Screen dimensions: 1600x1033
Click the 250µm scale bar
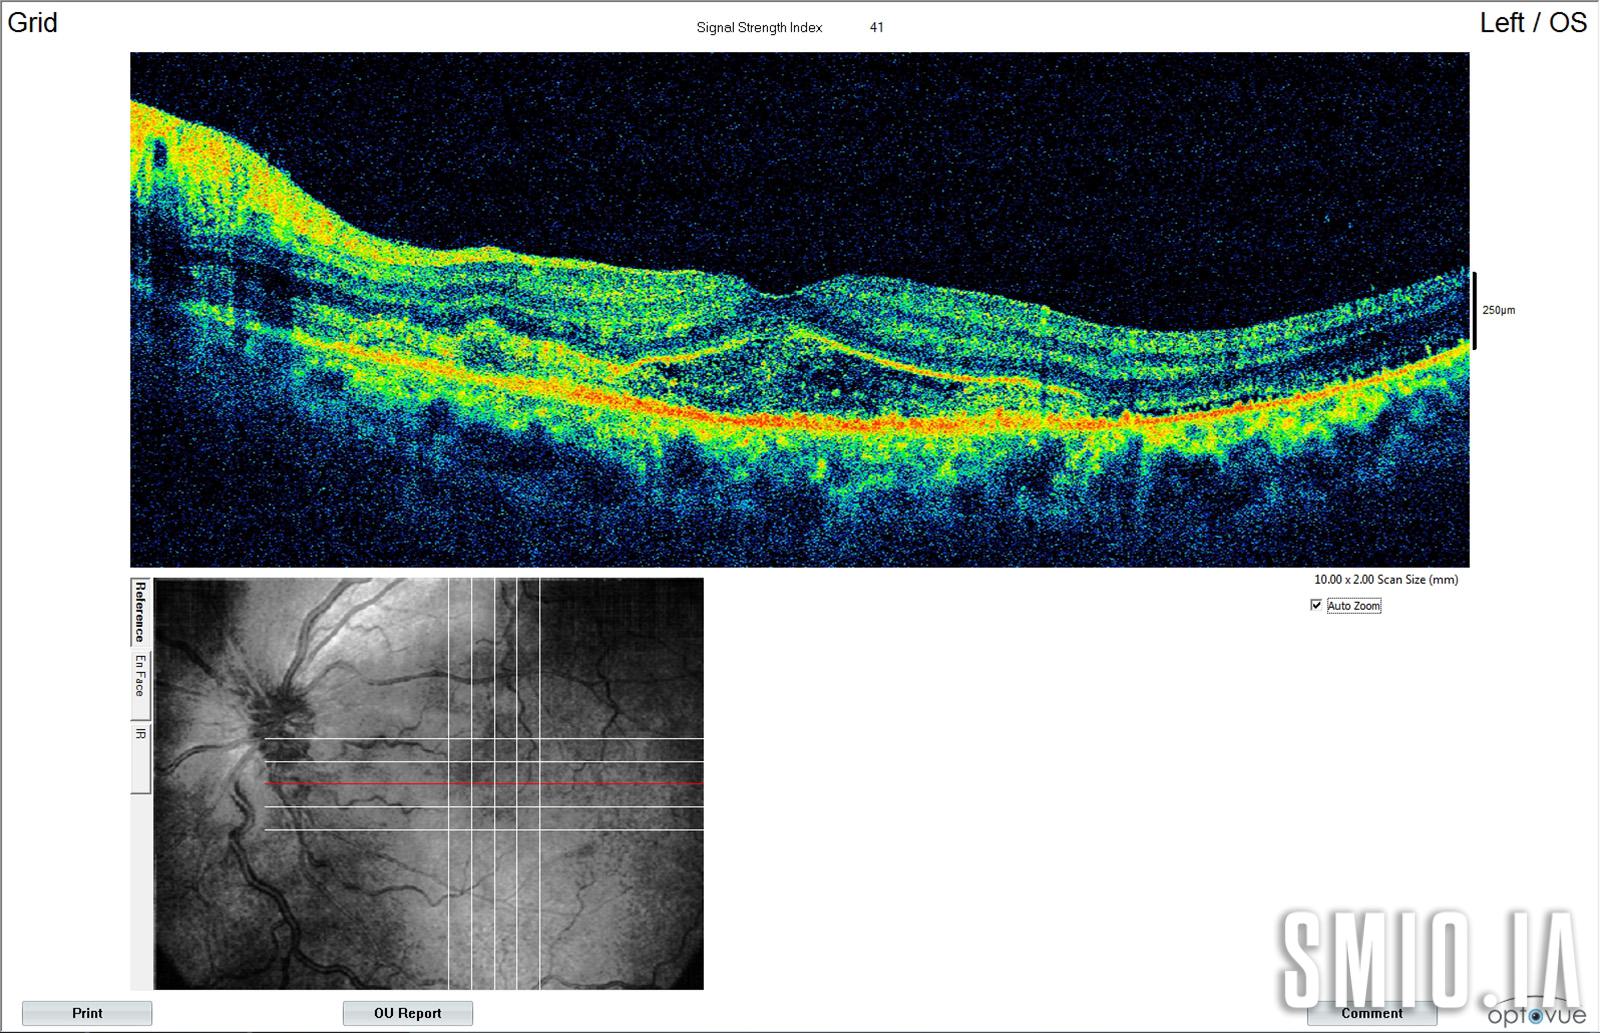tap(1474, 310)
